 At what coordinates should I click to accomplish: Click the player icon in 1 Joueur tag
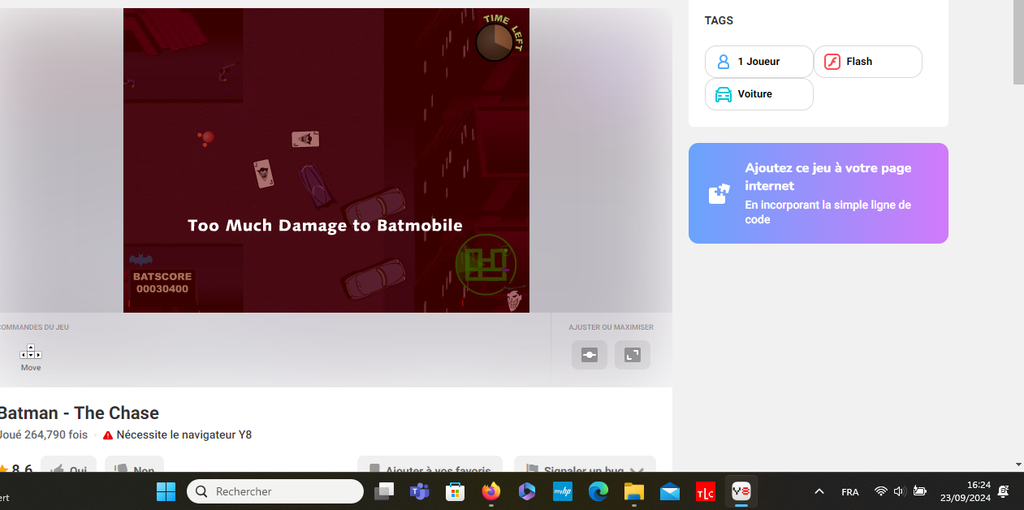724,61
